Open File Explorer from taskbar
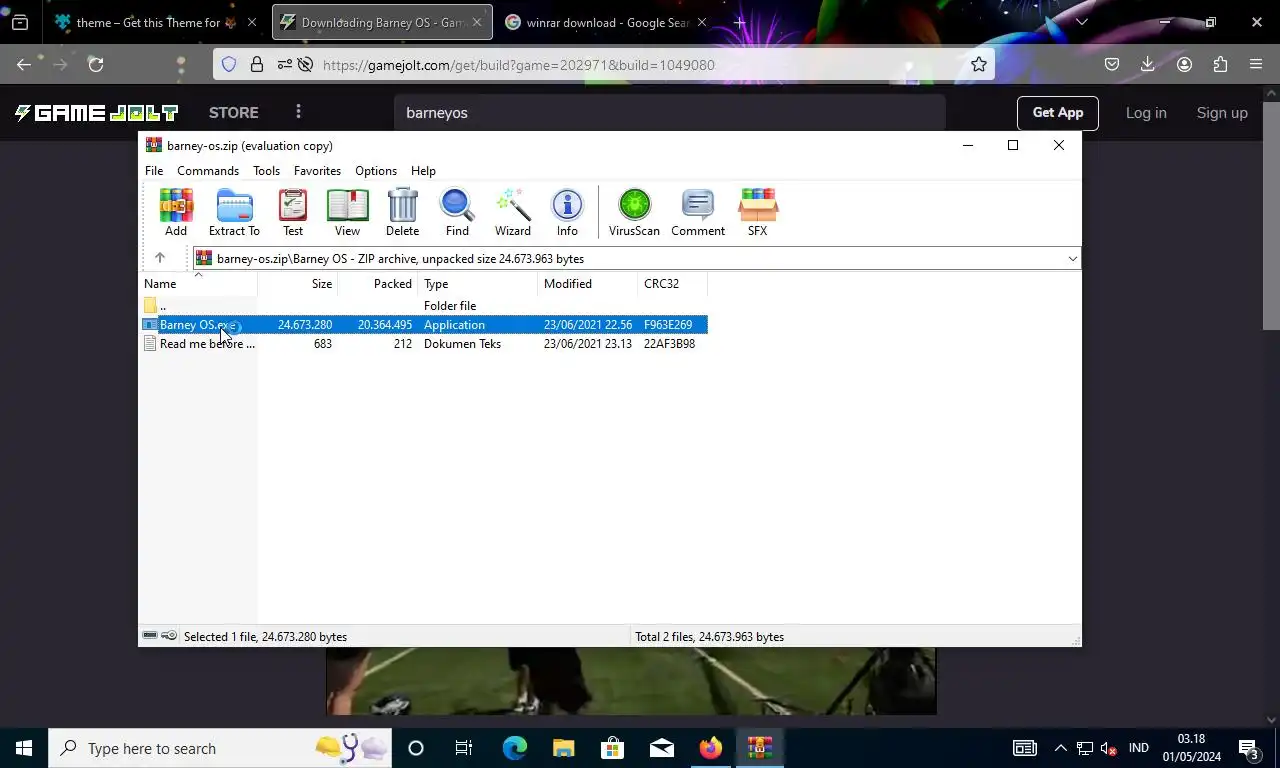Screen dimensions: 1280x768 pos(564,748)
